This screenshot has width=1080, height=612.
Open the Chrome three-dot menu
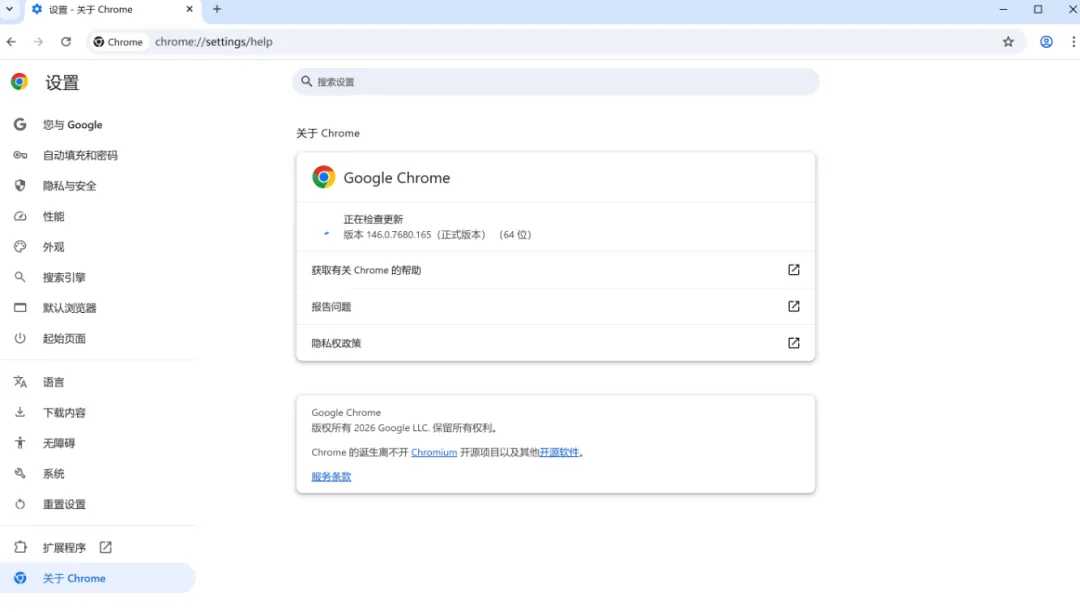[x=1073, y=42]
